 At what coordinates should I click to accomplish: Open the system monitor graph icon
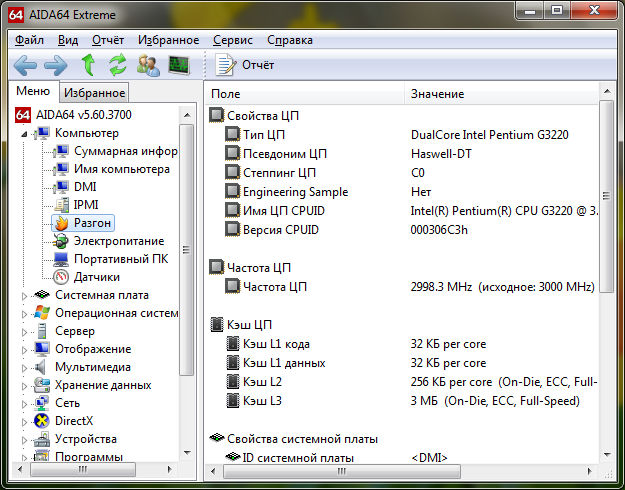pos(179,65)
